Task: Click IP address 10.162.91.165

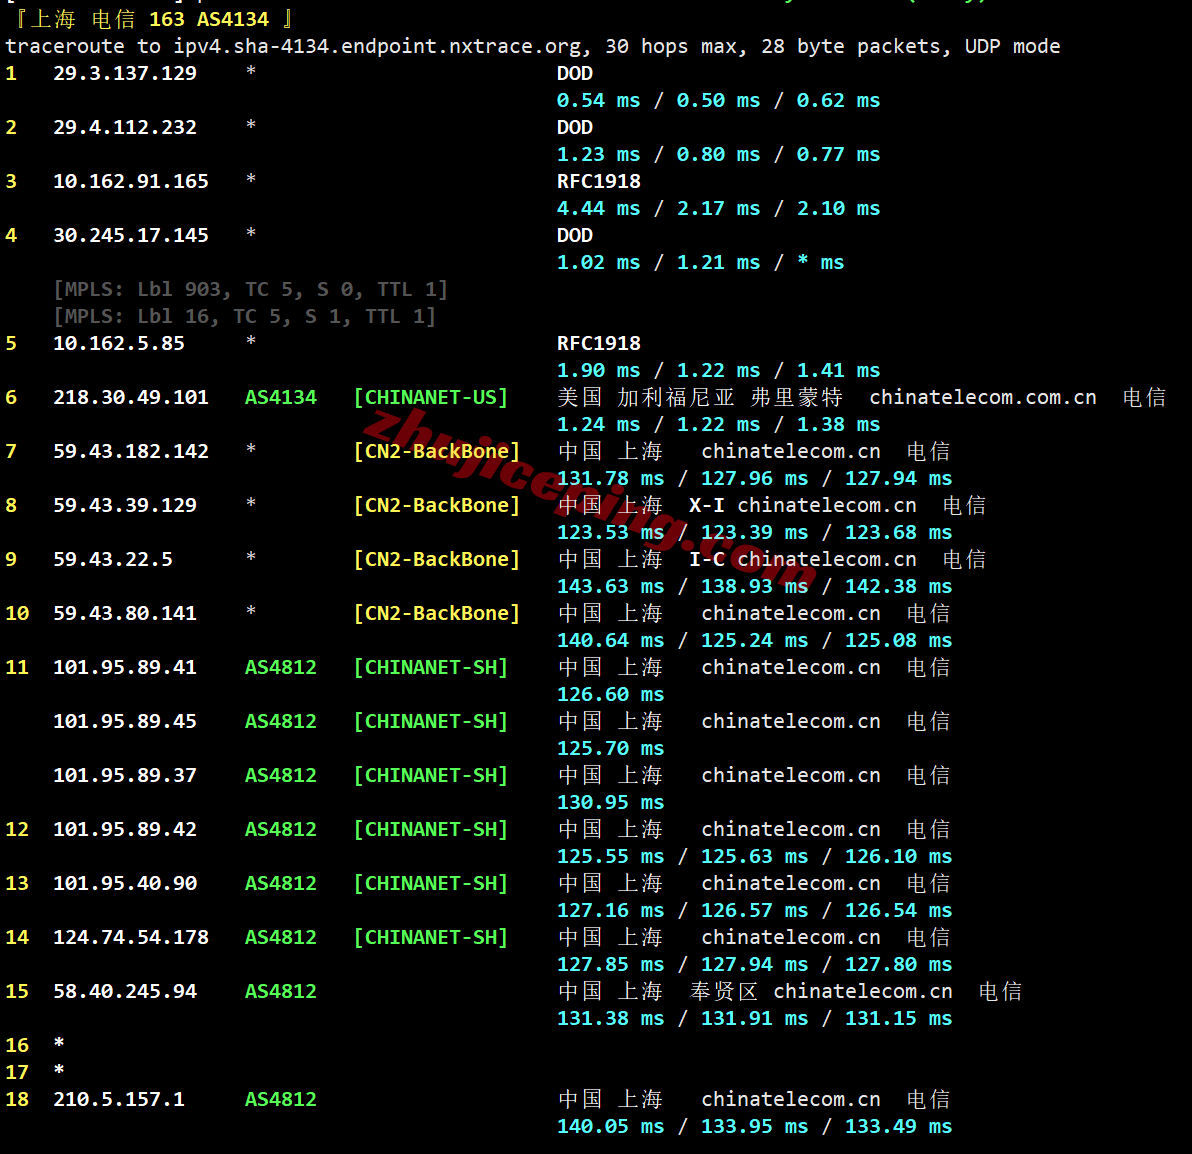Action: [x=131, y=181]
